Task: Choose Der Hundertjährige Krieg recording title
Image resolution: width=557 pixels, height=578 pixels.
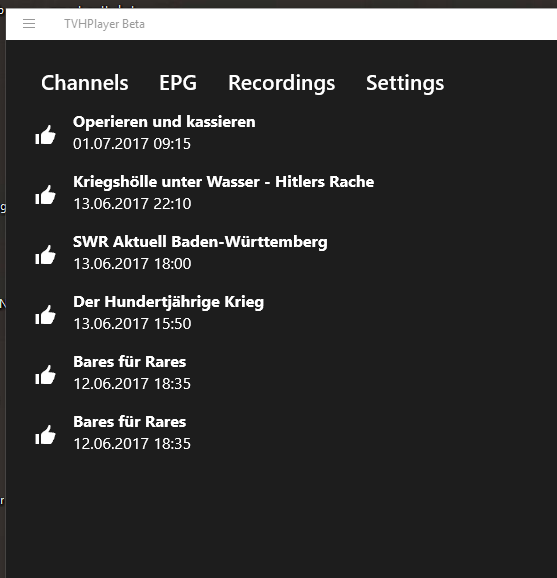Action: click(168, 302)
